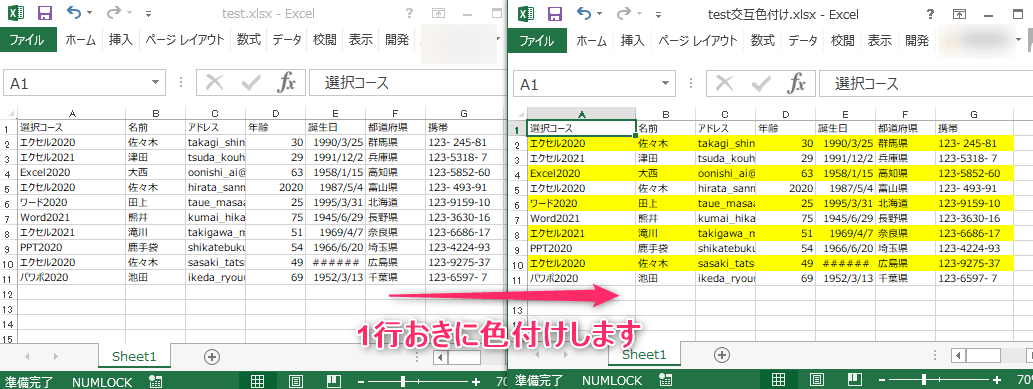Image resolution: width=1033 pixels, height=389 pixels.
Task: Add new sheet in left window
Action: pos(211,357)
